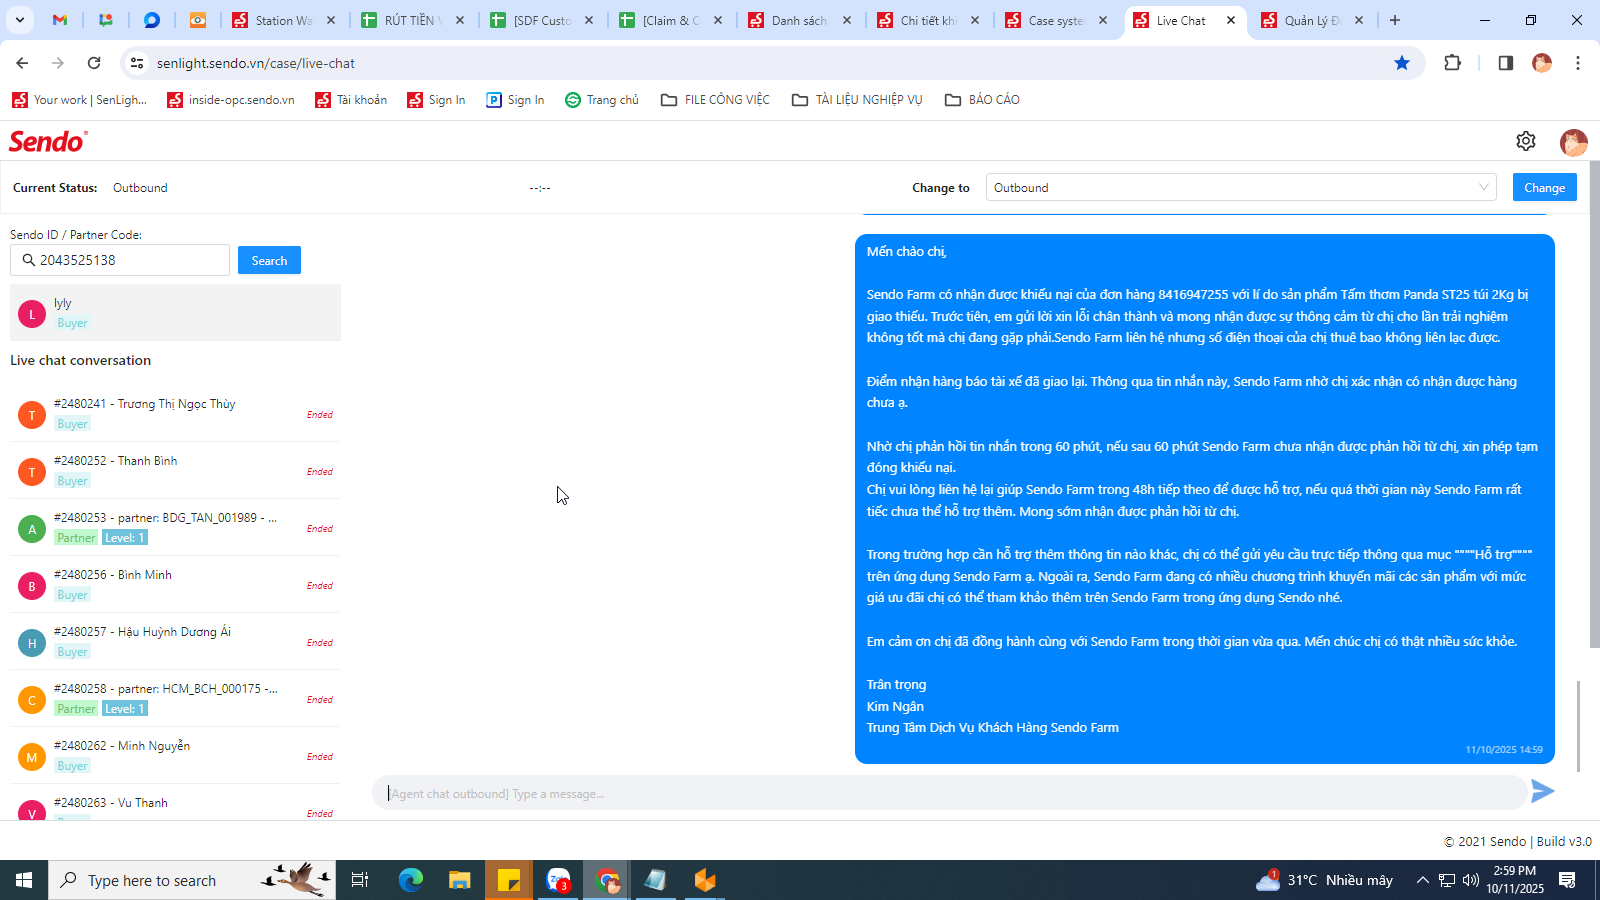Open the Gmail pinned tab
Screen dimensions: 1600x900
(x=60, y=20)
